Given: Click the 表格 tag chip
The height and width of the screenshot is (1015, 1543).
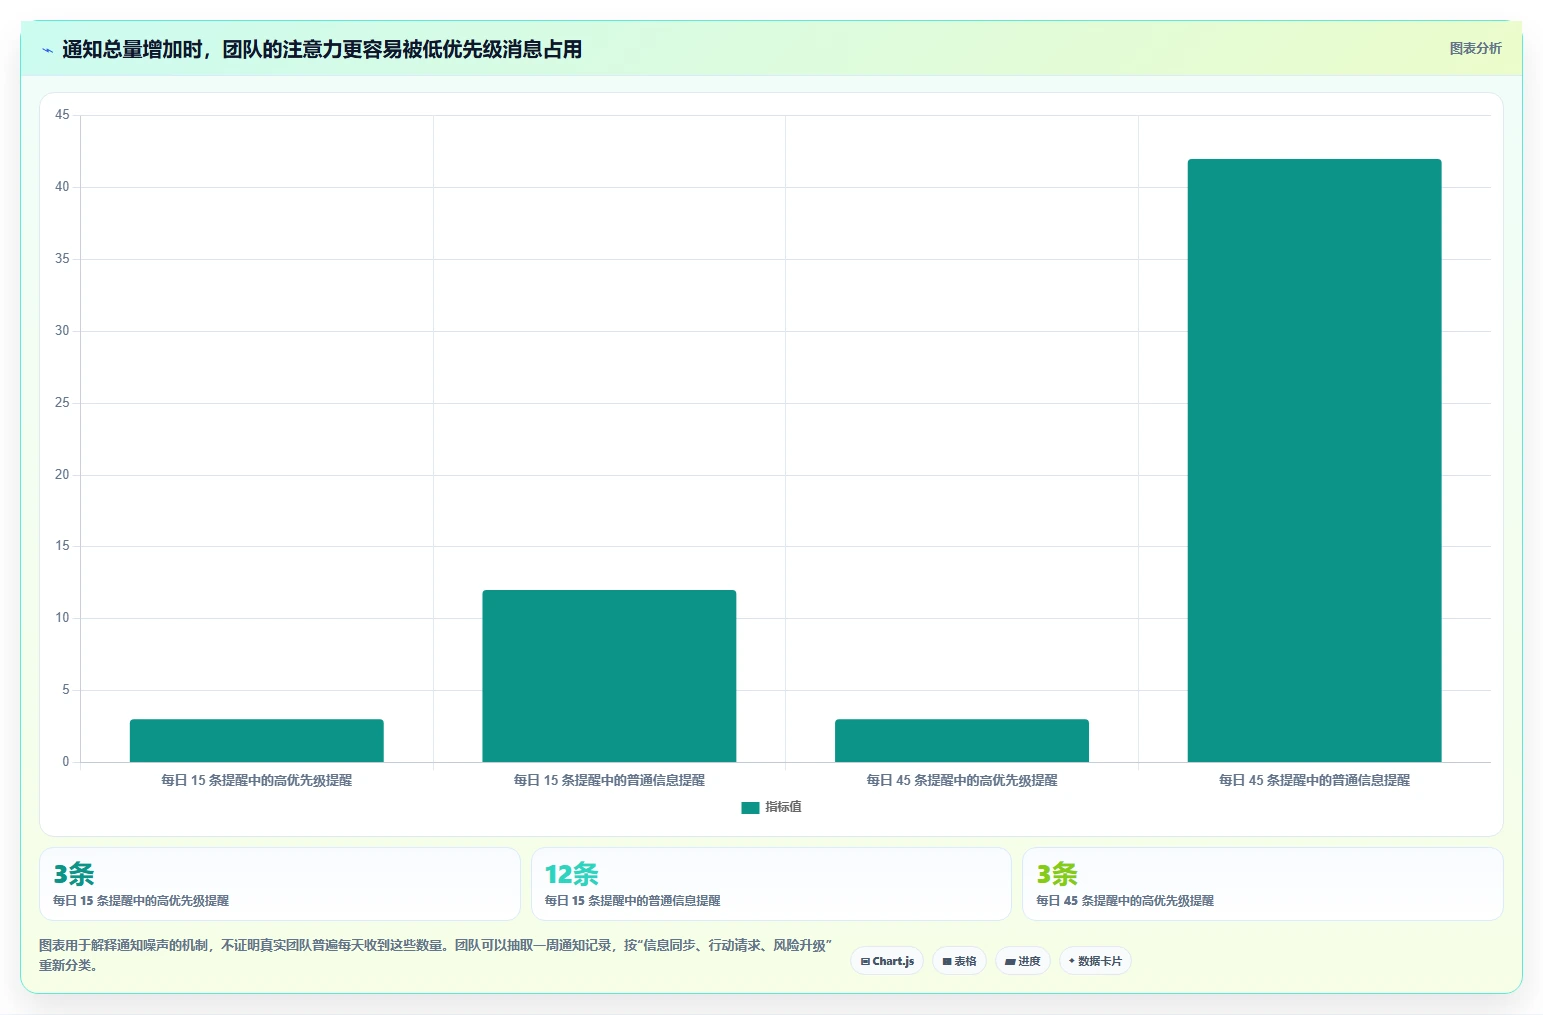Looking at the screenshot, I should point(959,961).
